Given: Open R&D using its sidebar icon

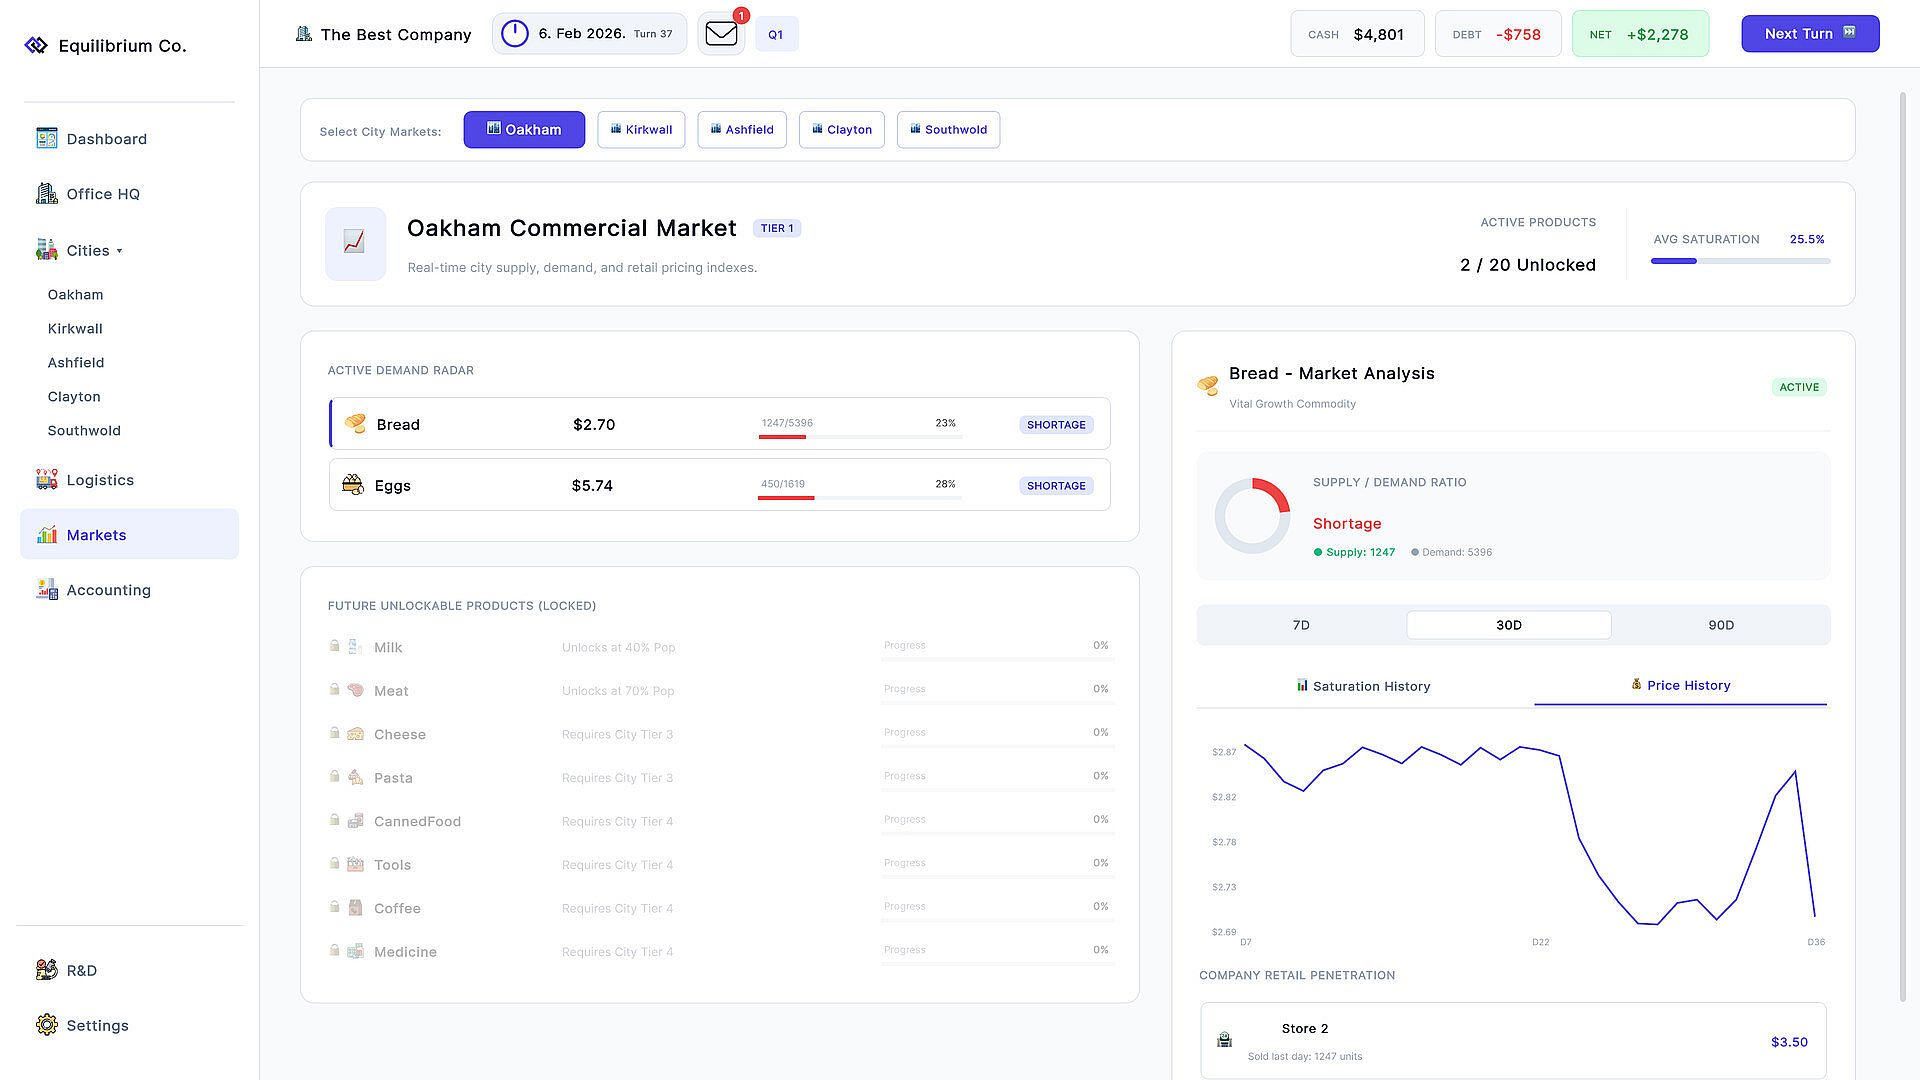Looking at the screenshot, I should point(47,969).
